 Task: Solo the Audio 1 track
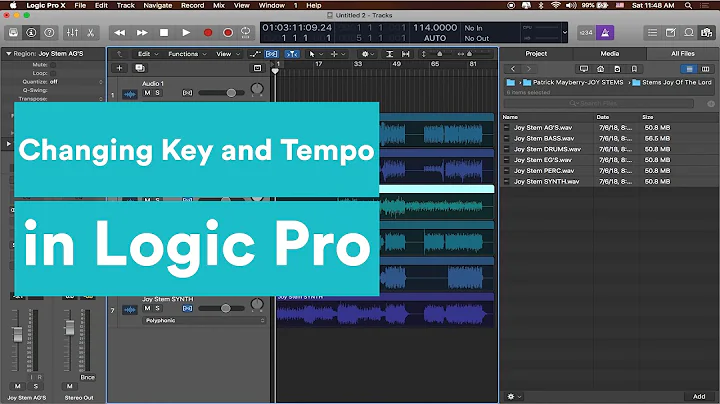(x=157, y=93)
